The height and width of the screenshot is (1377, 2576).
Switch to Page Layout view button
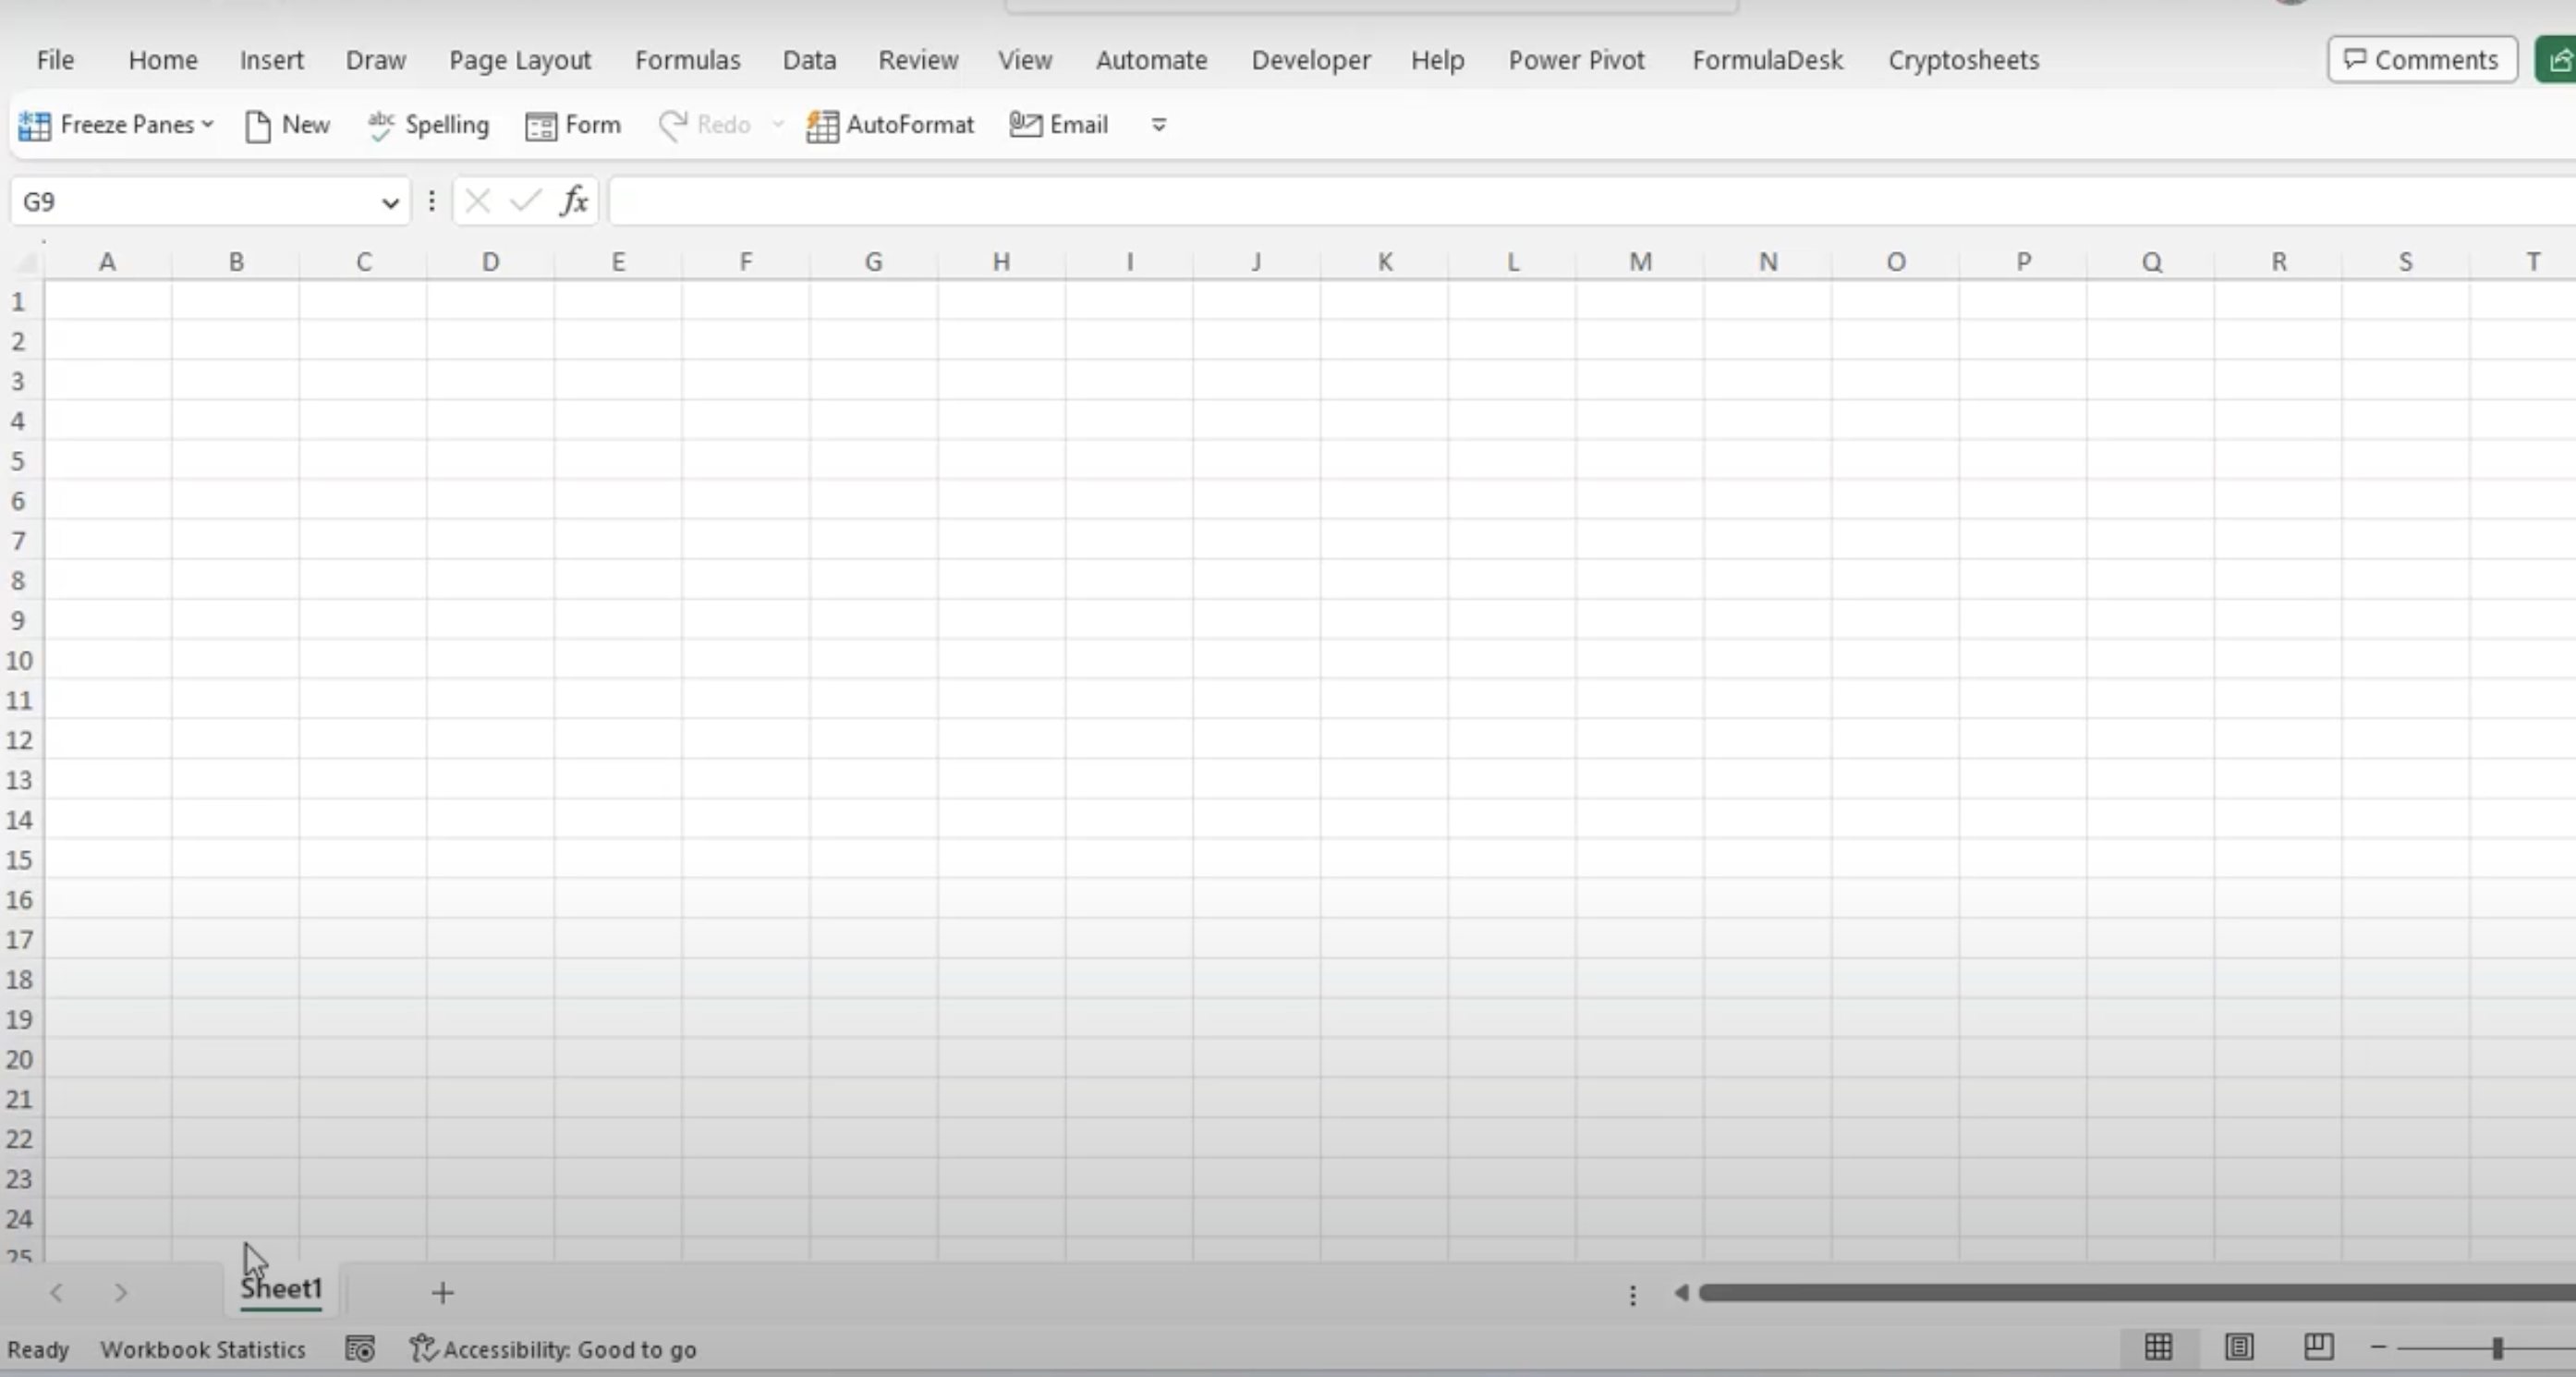pyautogui.click(x=2238, y=1348)
